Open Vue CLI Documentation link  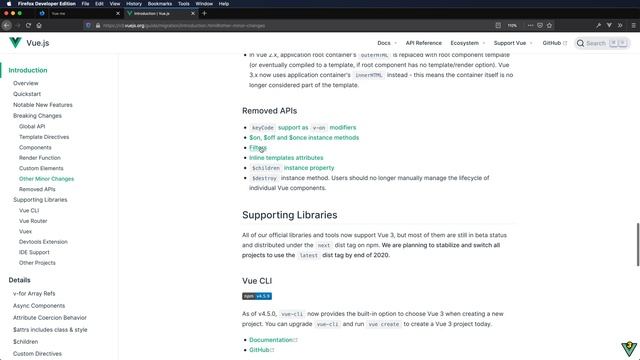tap(273, 340)
